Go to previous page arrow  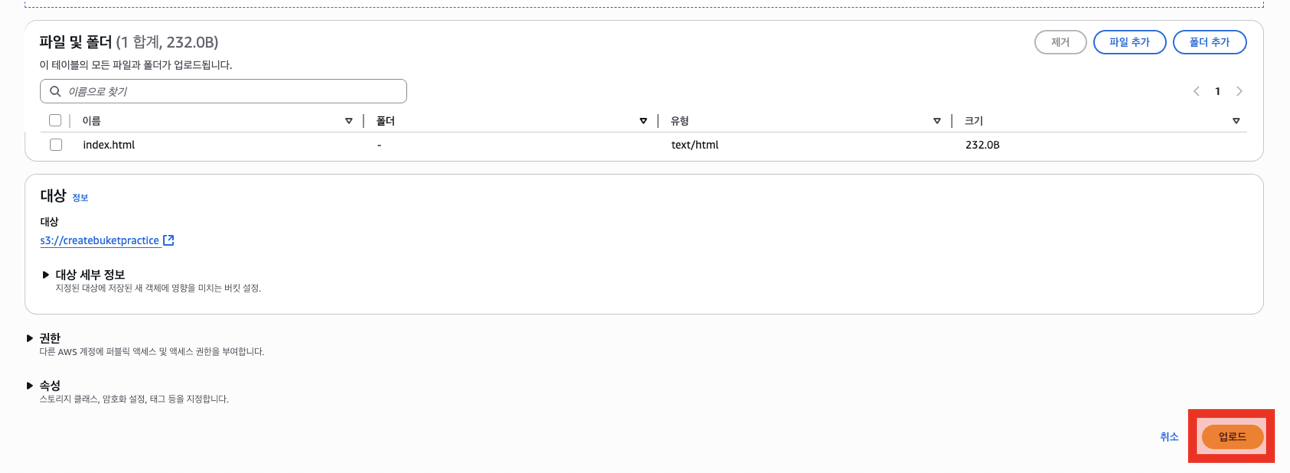tap(1196, 91)
